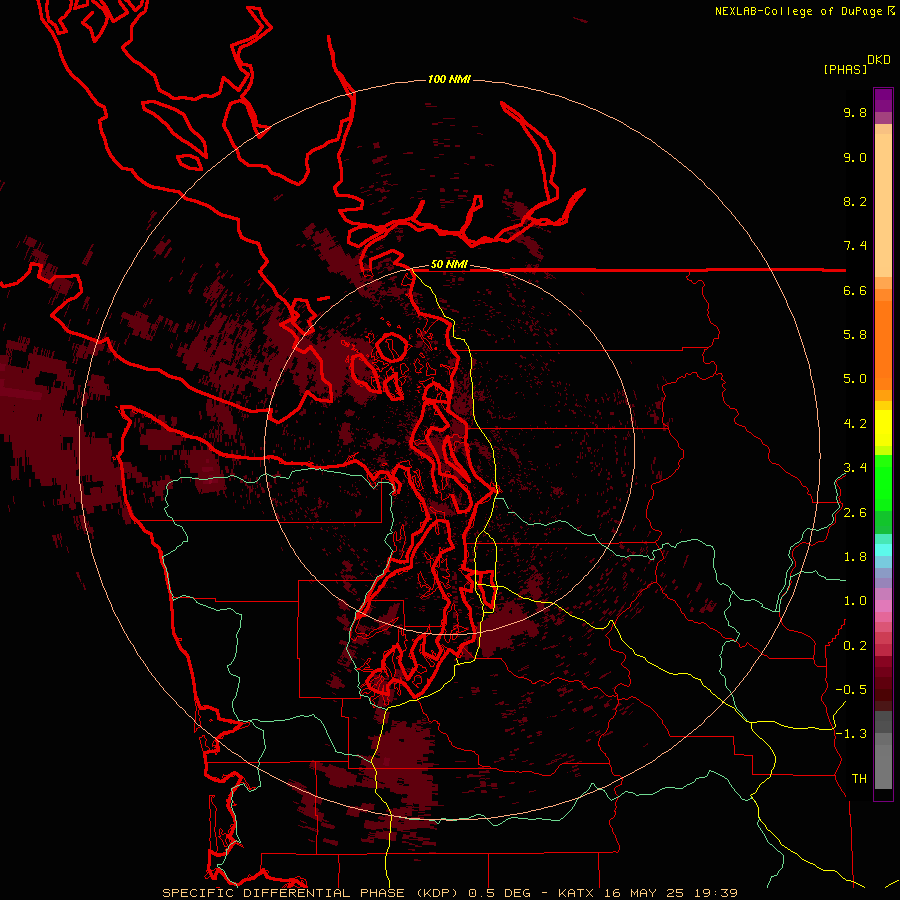Click the TH threshold label on the legend
900x900 pixels.
859,779
